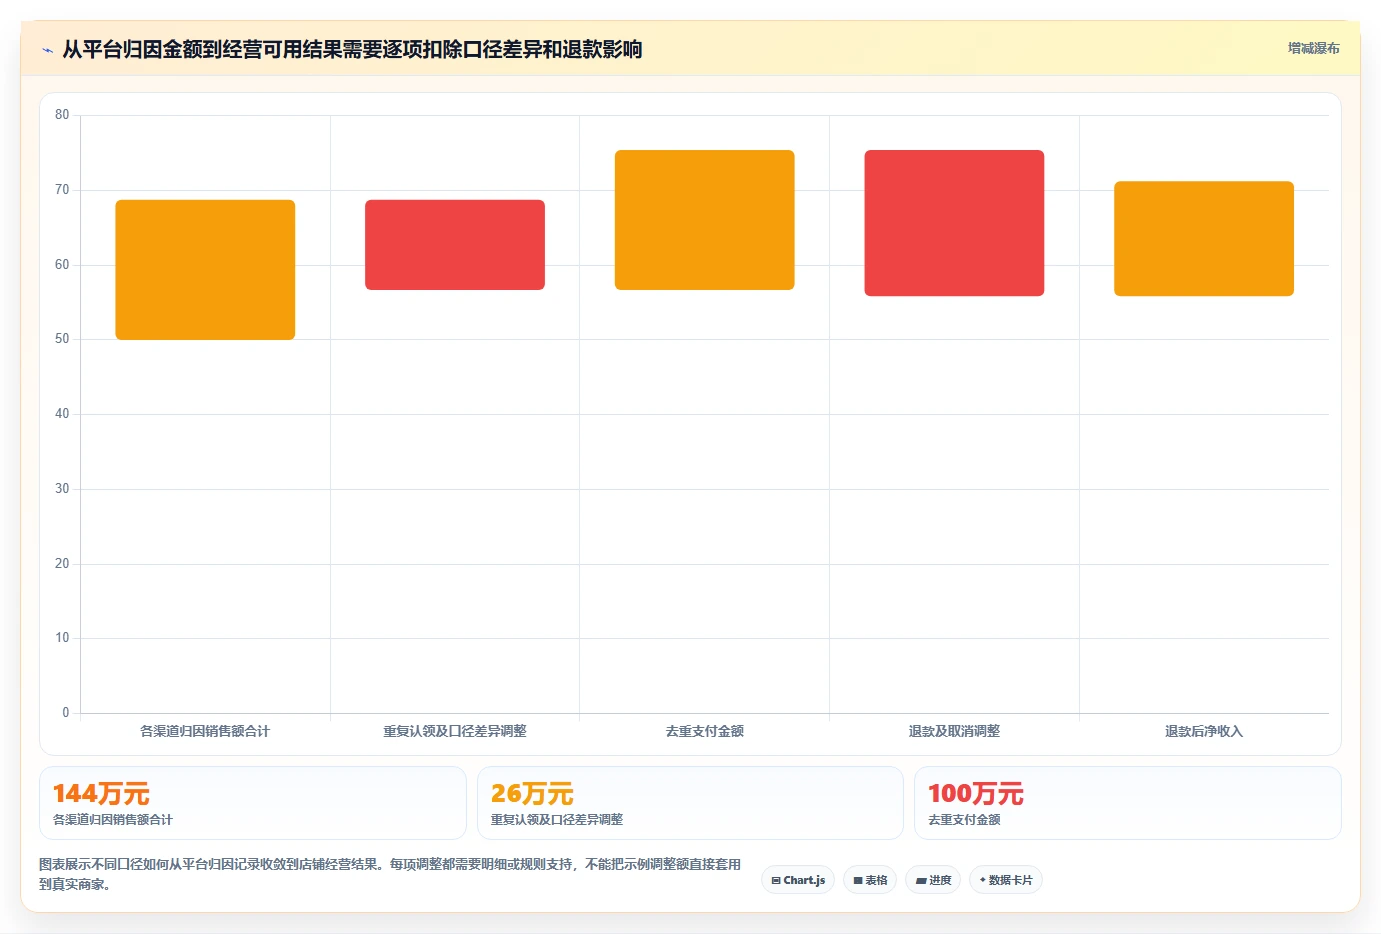Click the chart title starting 从平台归因金额
Viewport: 1381px width, 934px height.
click(352, 49)
